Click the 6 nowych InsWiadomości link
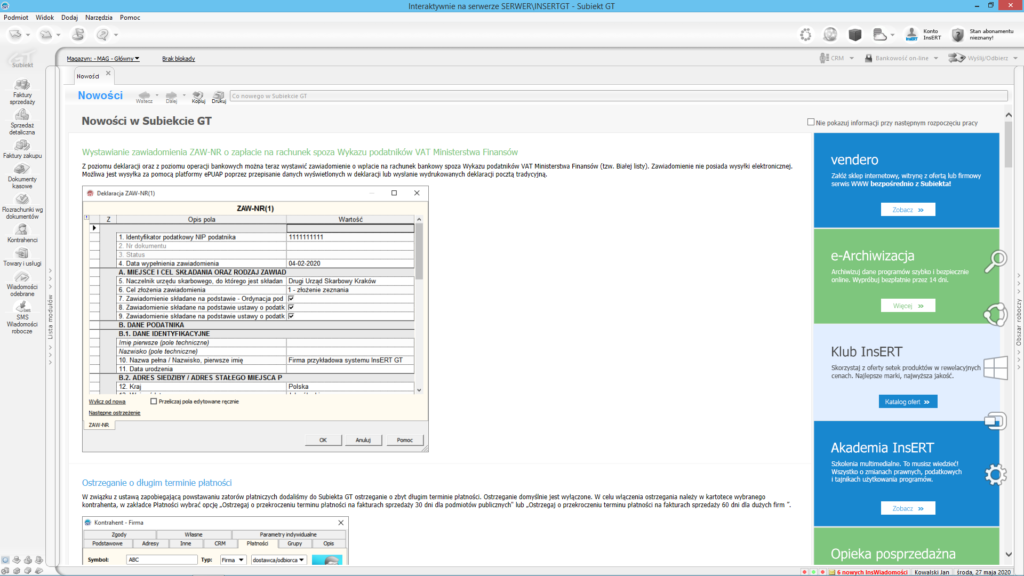Image resolution: width=1024 pixels, height=576 pixels. pyautogui.click(x=872, y=572)
